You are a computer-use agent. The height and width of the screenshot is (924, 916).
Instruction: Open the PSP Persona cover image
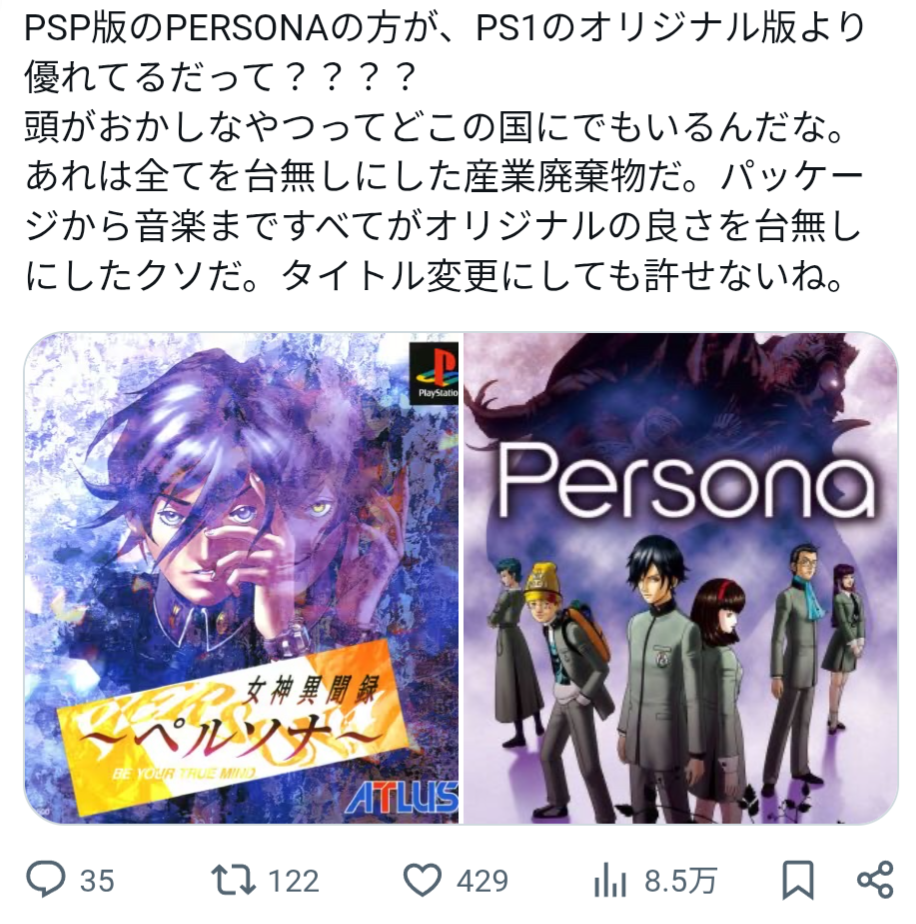[x=681, y=578]
